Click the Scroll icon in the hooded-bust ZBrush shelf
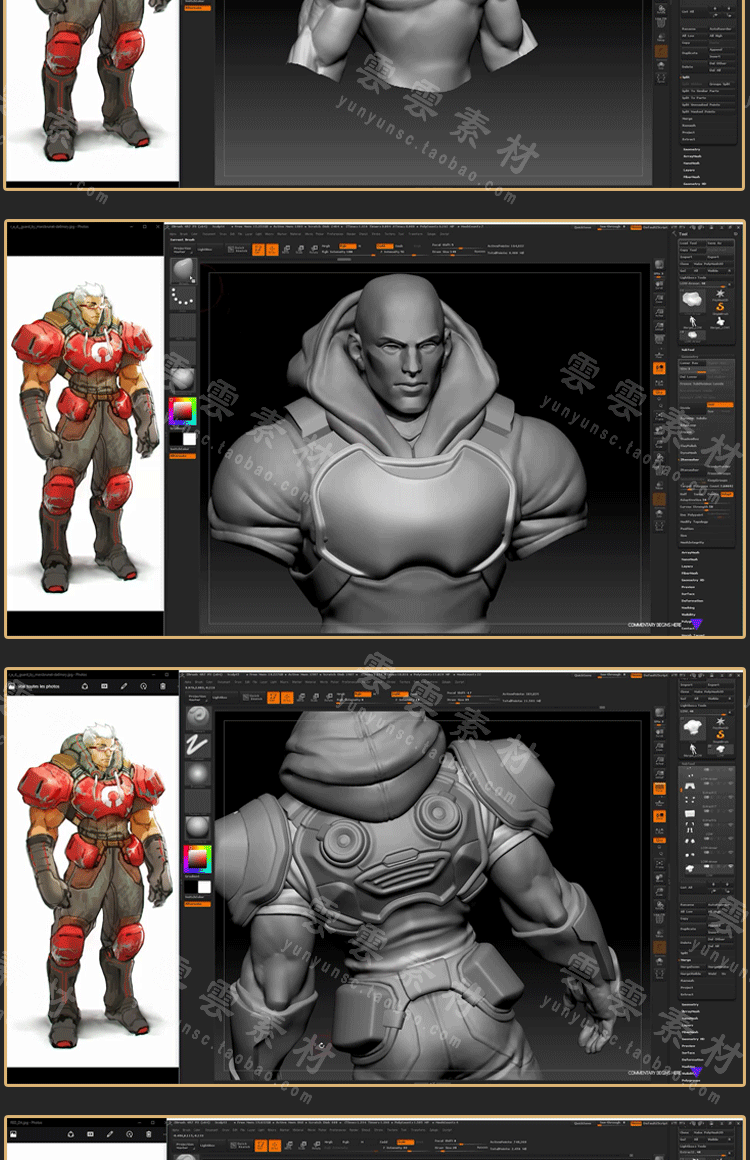This screenshot has width=750, height=1160. pos(659,286)
